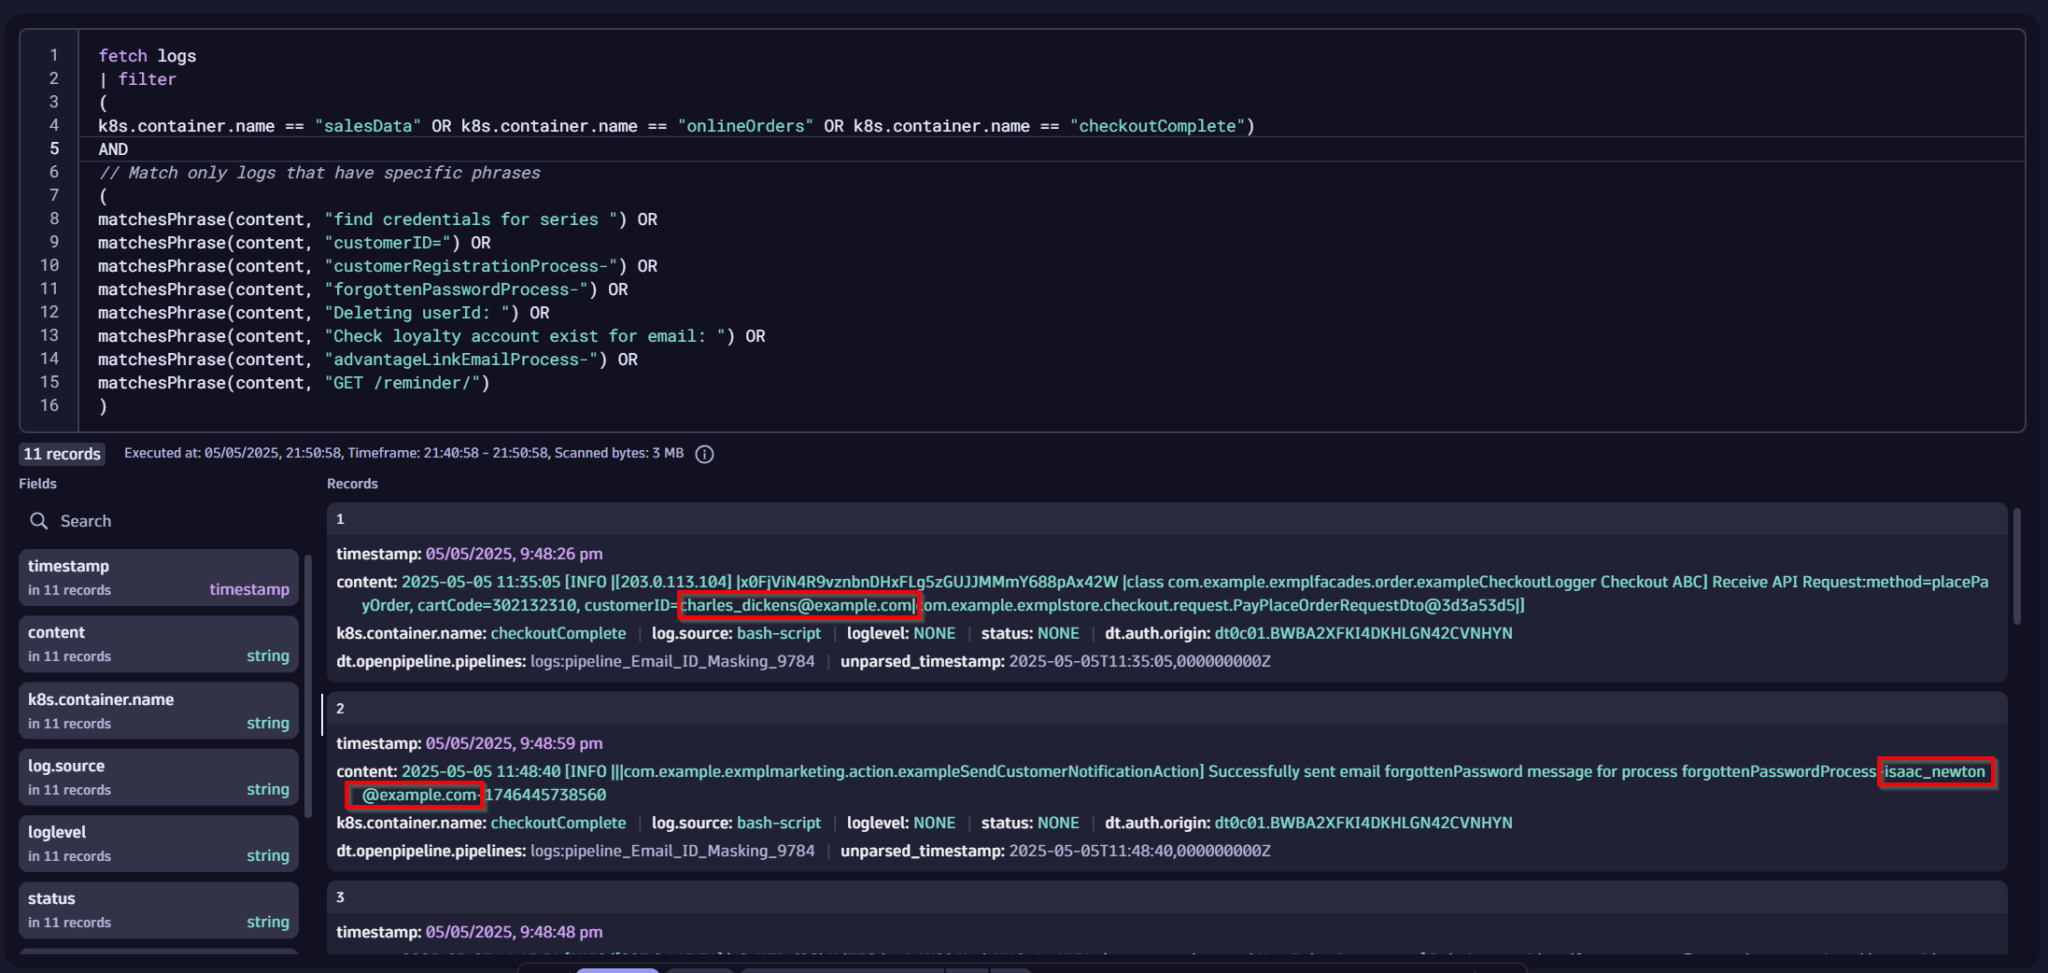Image resolution: width=2048 pixels, height=973 pixels.
Task: Click the bash-script log.source value in record 2
Action: tap(779, 823)
